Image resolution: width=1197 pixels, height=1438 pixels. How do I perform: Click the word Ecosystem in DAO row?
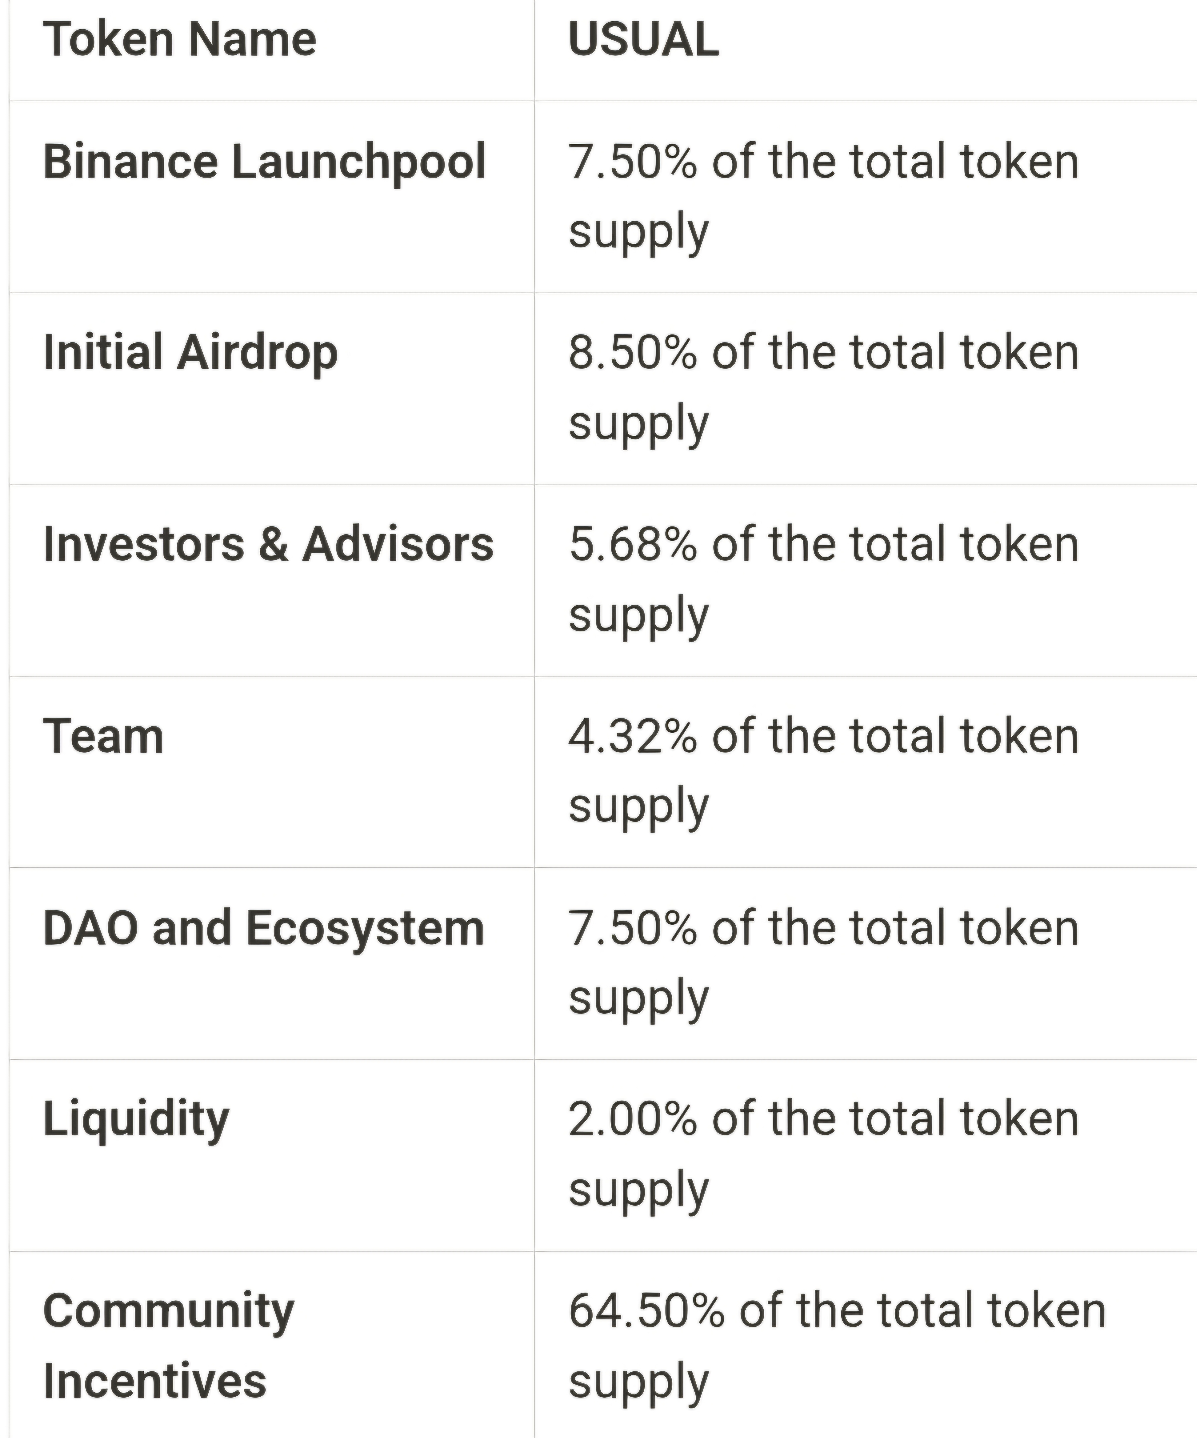pos(365,928)
